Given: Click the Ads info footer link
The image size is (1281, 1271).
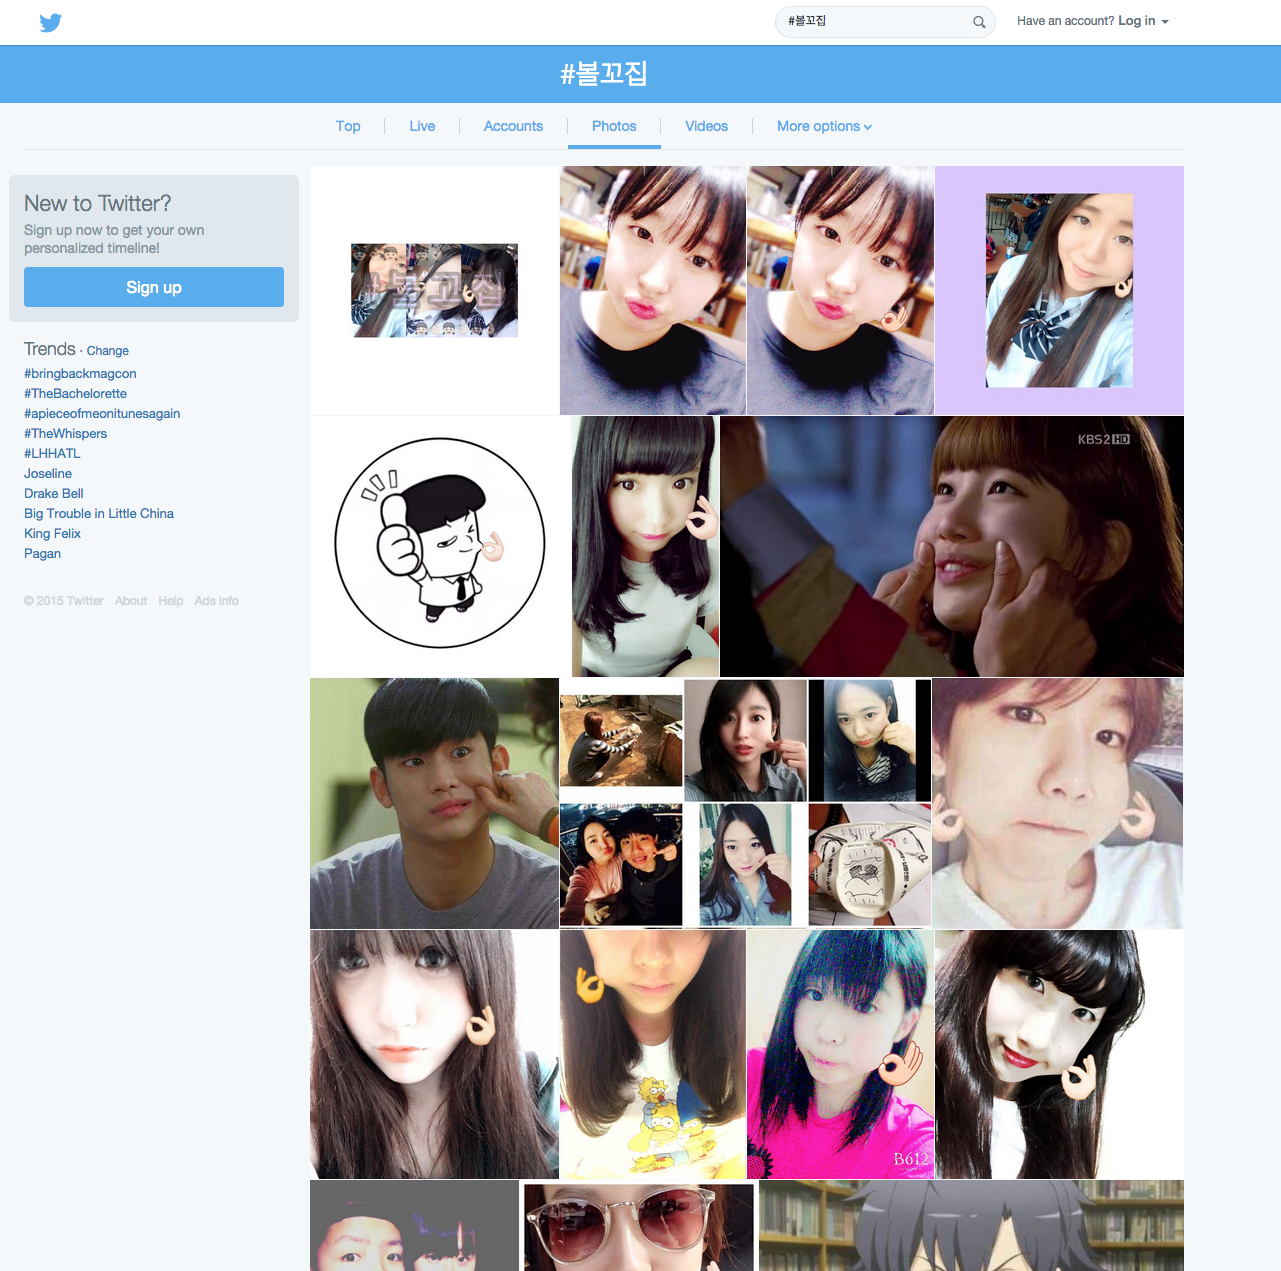Looking at the screenshot, I should [216, 601].
